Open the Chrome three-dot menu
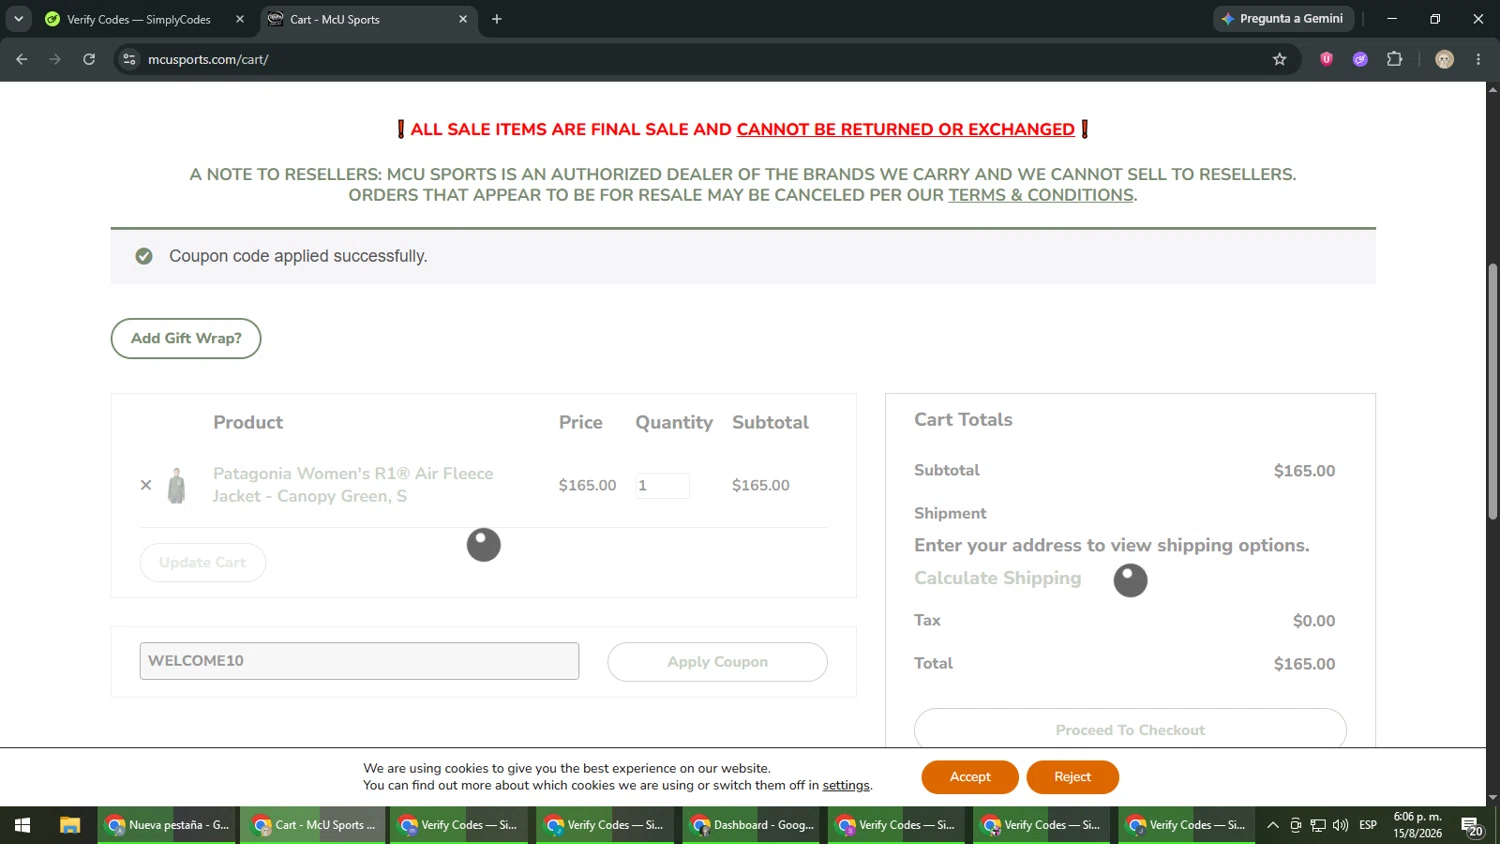Image resolution: width=1500 pixels, height=844 pixels. 1478,59
